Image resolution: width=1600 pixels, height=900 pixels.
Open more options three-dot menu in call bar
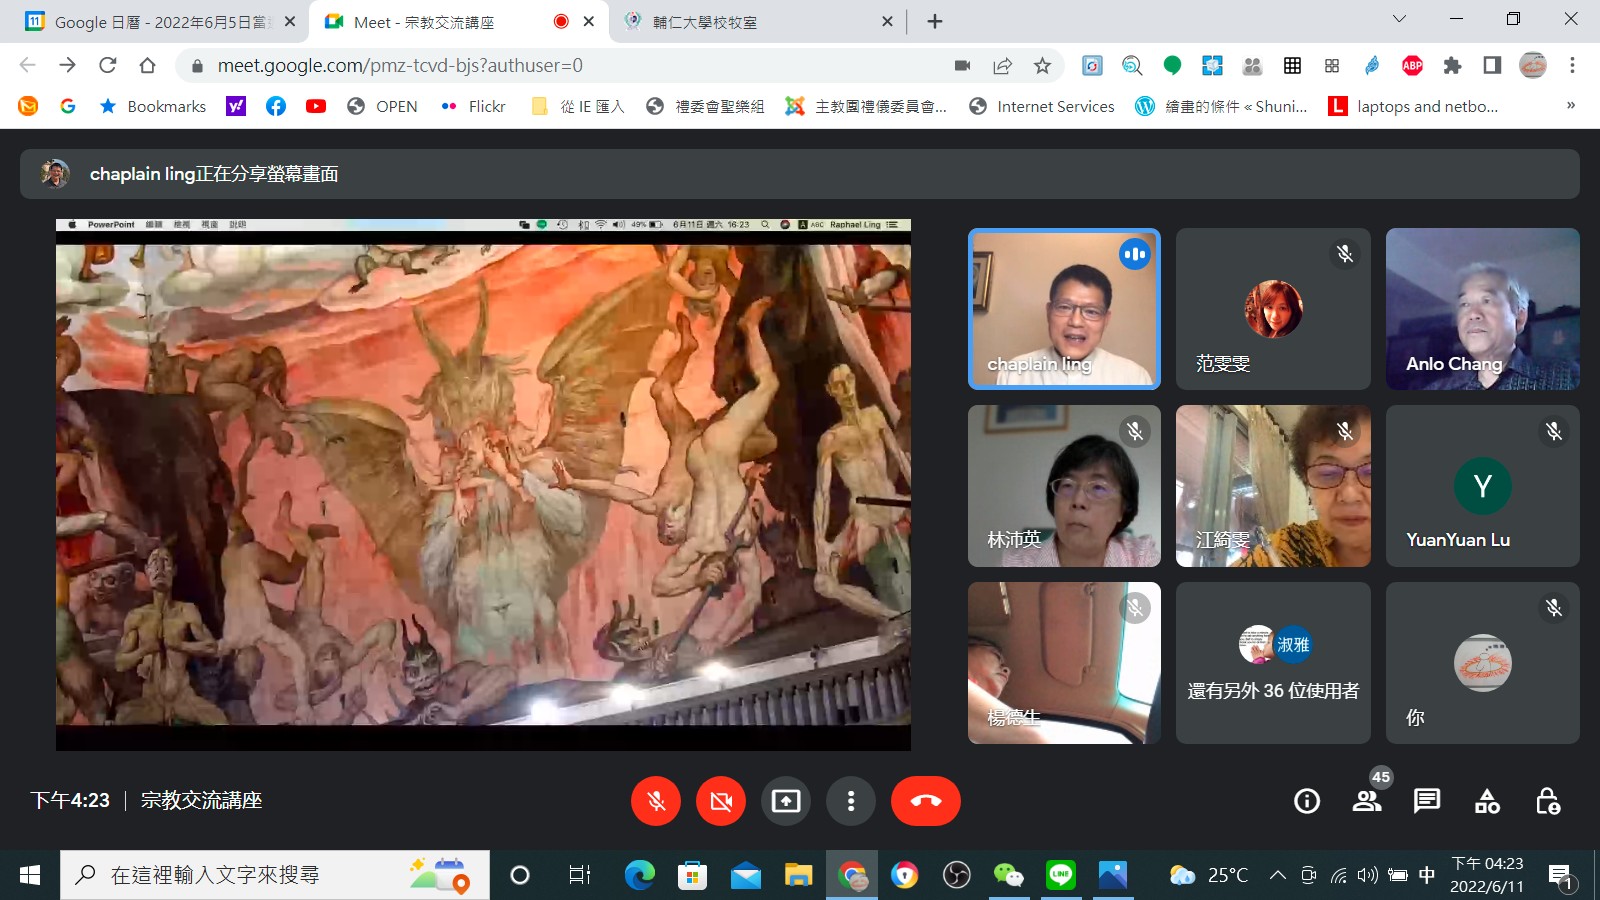(851, 801)
